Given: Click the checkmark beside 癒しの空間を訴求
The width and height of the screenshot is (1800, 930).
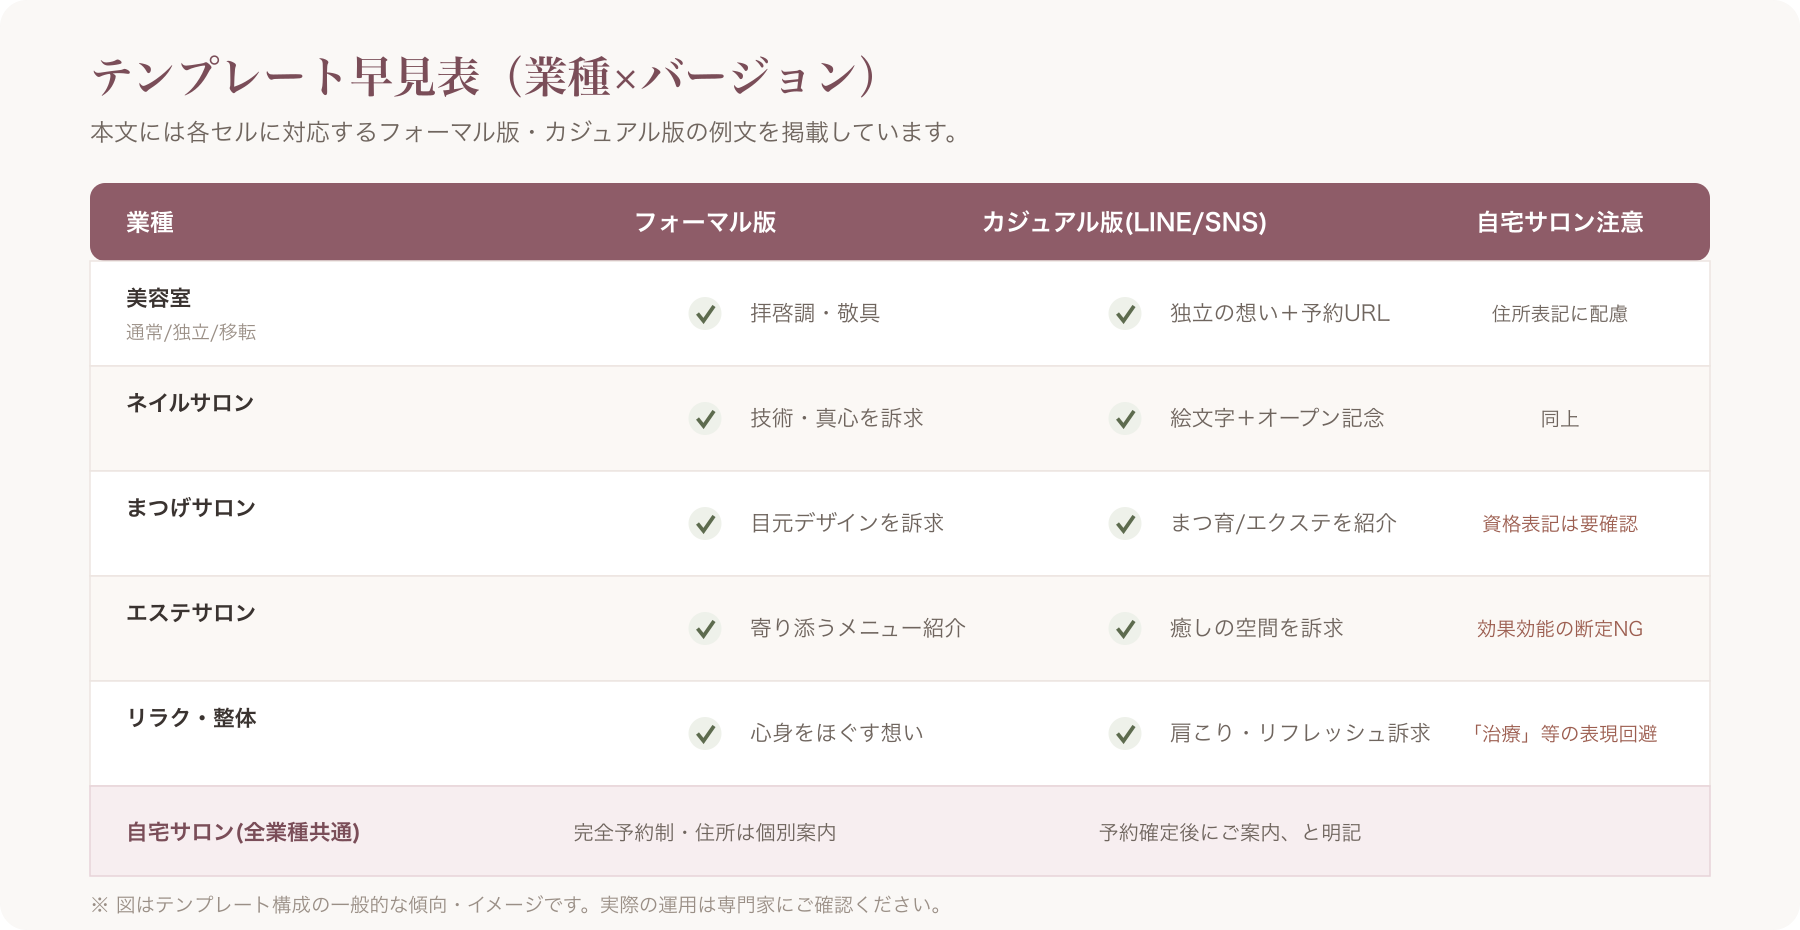Looking at the screenshot, I should coord(1125,629).
